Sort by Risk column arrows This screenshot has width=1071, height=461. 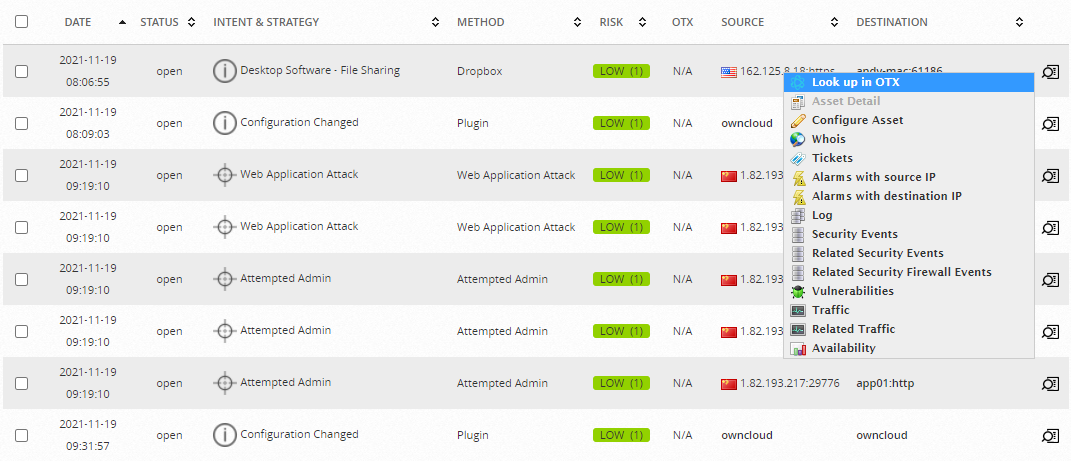[x=642, y=22]
